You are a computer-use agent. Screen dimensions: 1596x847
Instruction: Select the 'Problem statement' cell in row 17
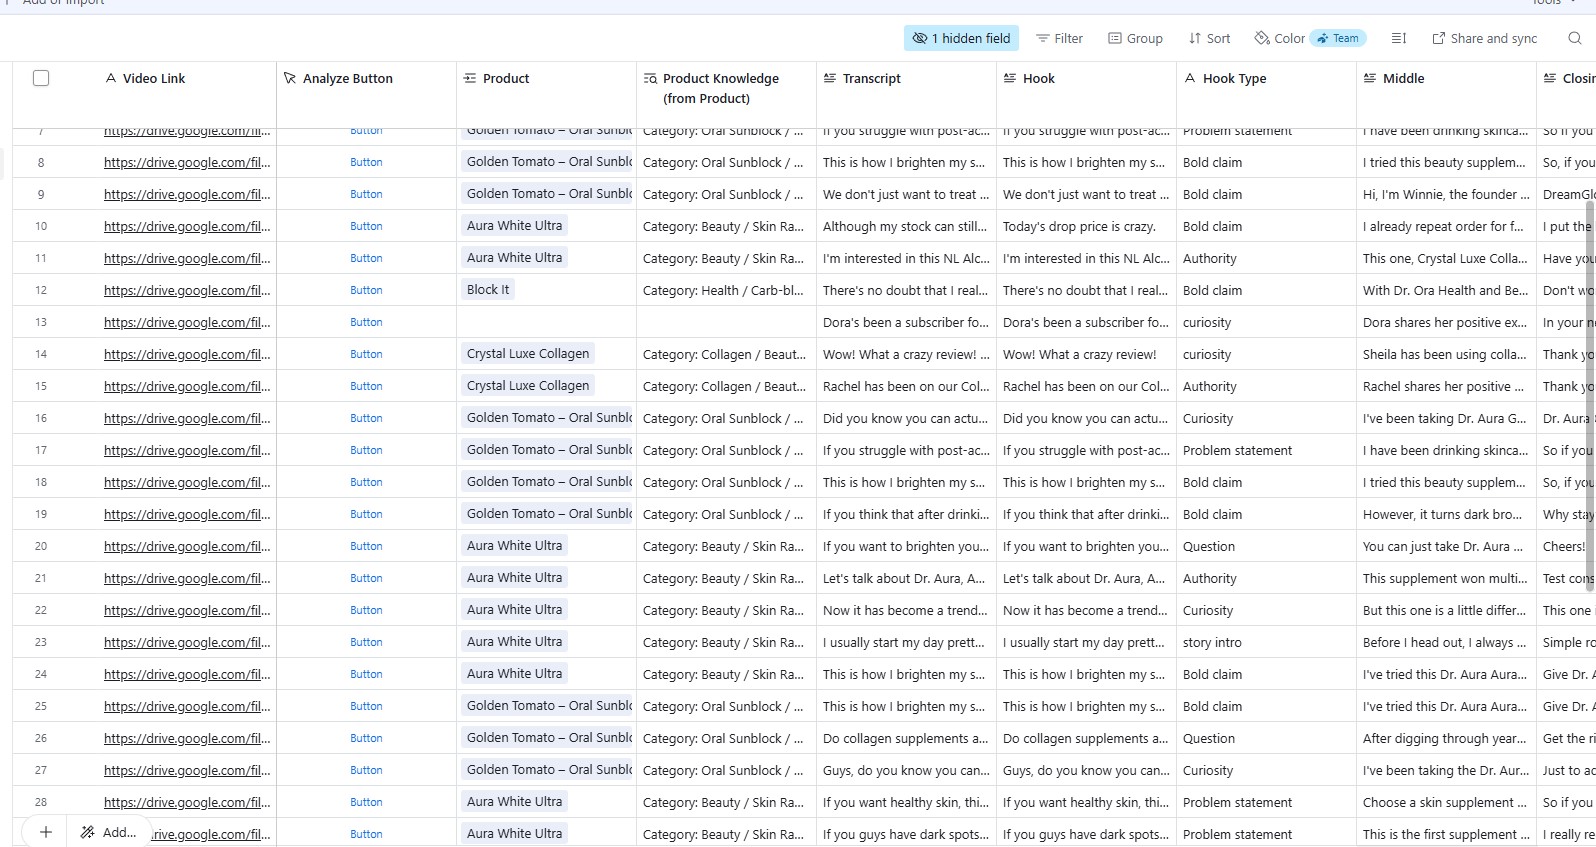1266,450
